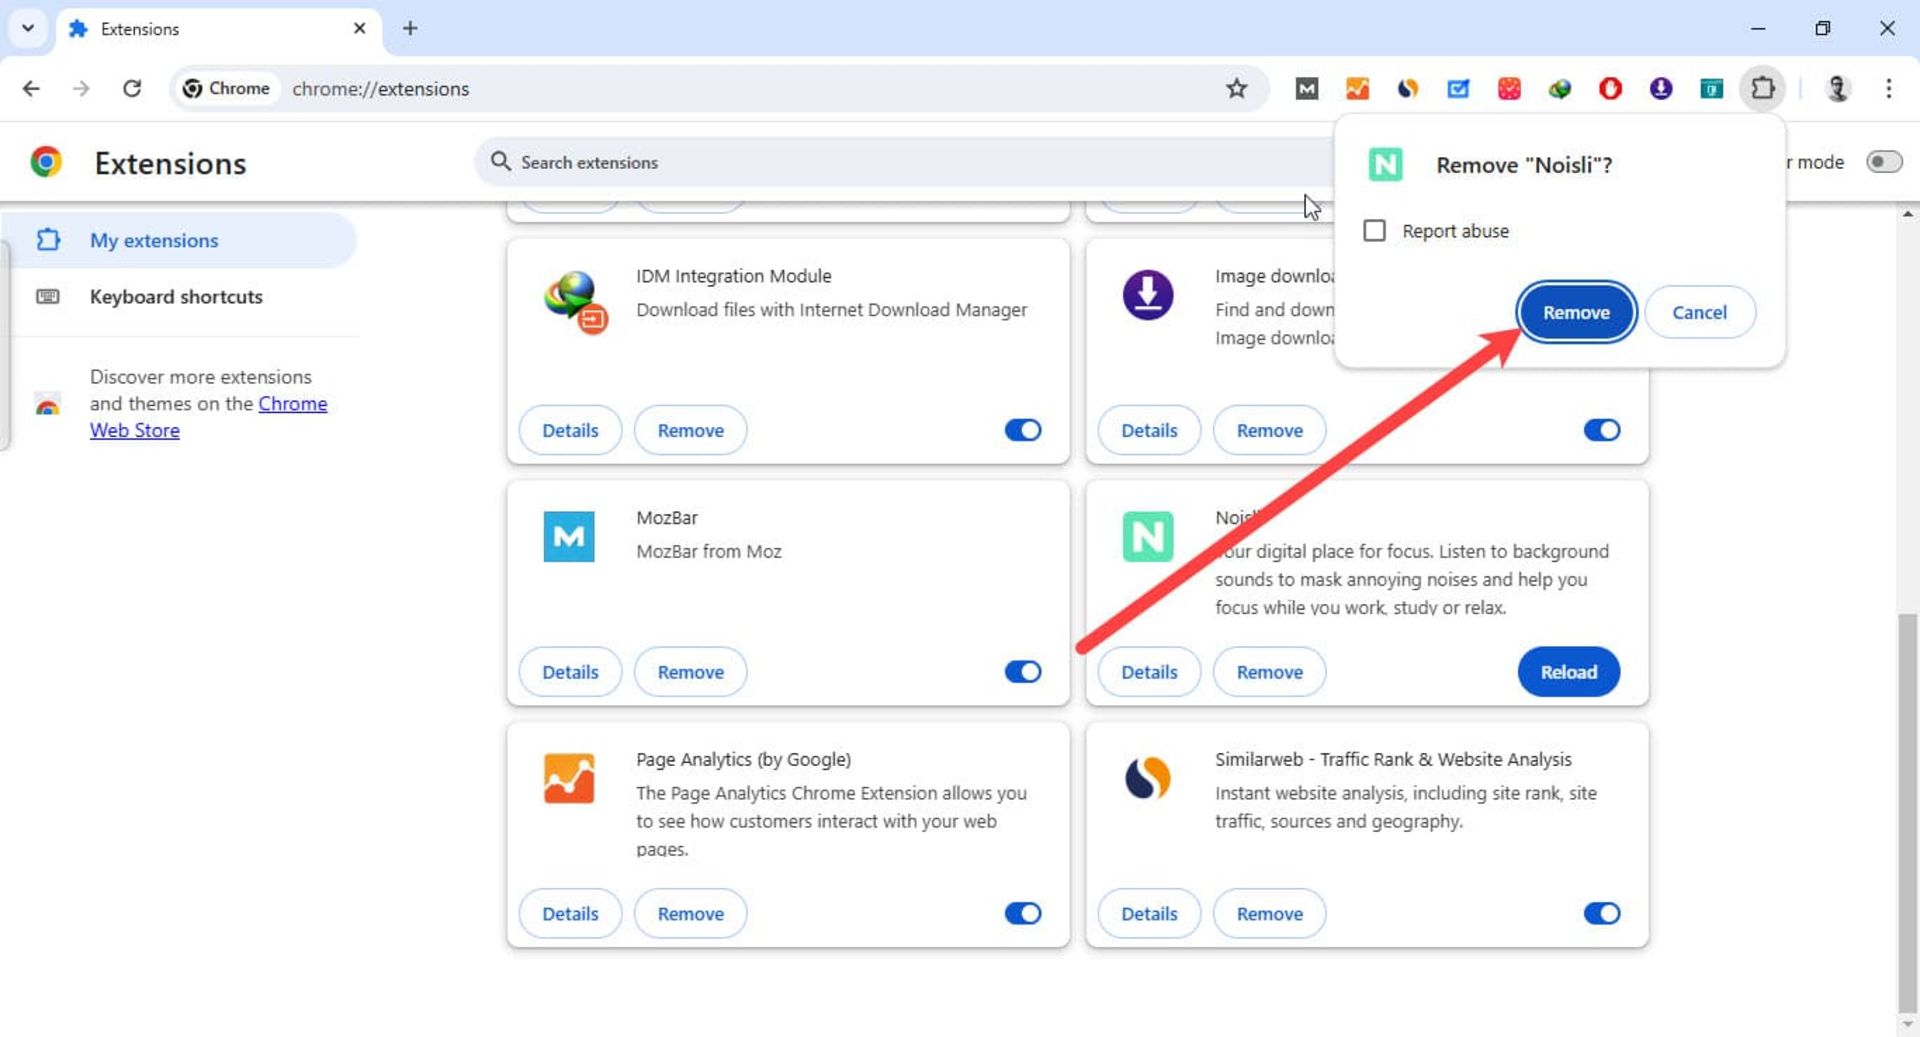Bookmark this page with the star icon
The width and height of the screenshot is (1920, 1037).
tap(1237, 88)
